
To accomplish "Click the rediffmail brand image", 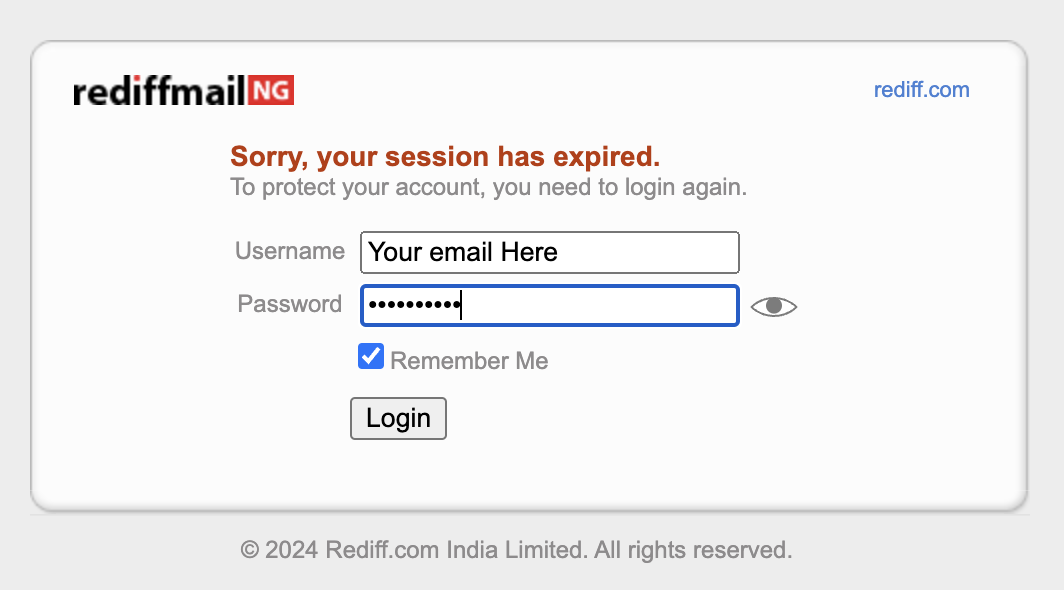I will click(182, 89).
